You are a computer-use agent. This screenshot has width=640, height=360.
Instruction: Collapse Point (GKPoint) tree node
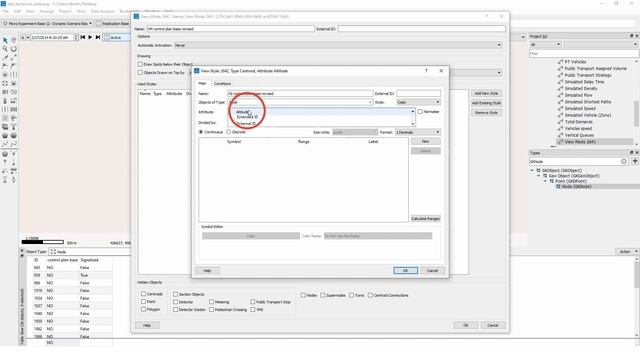click(545, 181)
